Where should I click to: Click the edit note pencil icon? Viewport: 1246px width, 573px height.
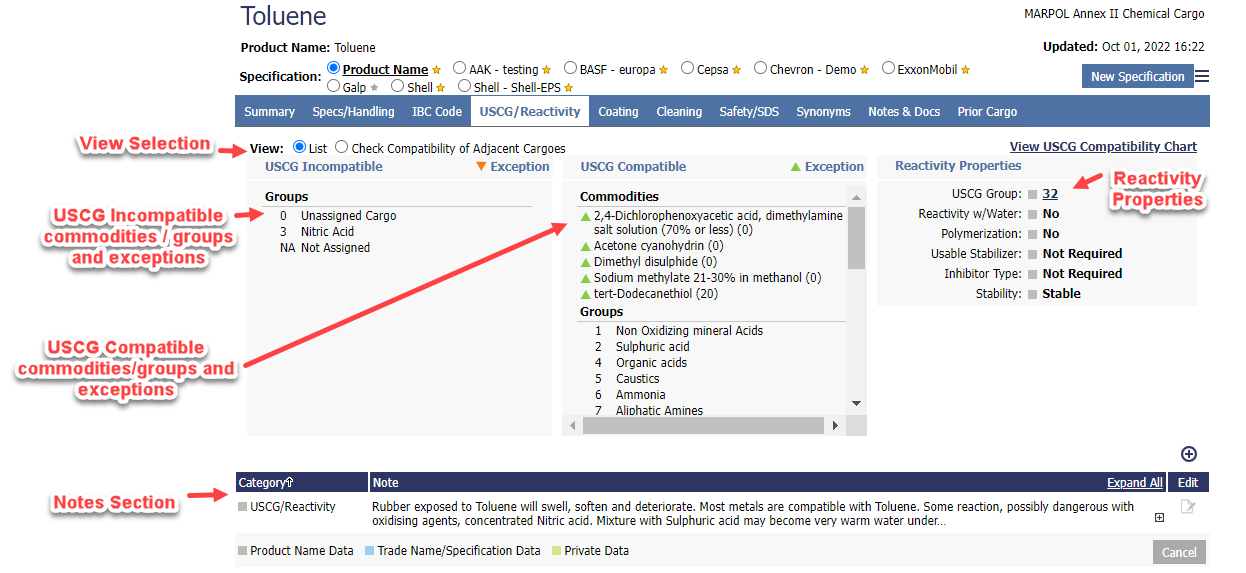1187,507
